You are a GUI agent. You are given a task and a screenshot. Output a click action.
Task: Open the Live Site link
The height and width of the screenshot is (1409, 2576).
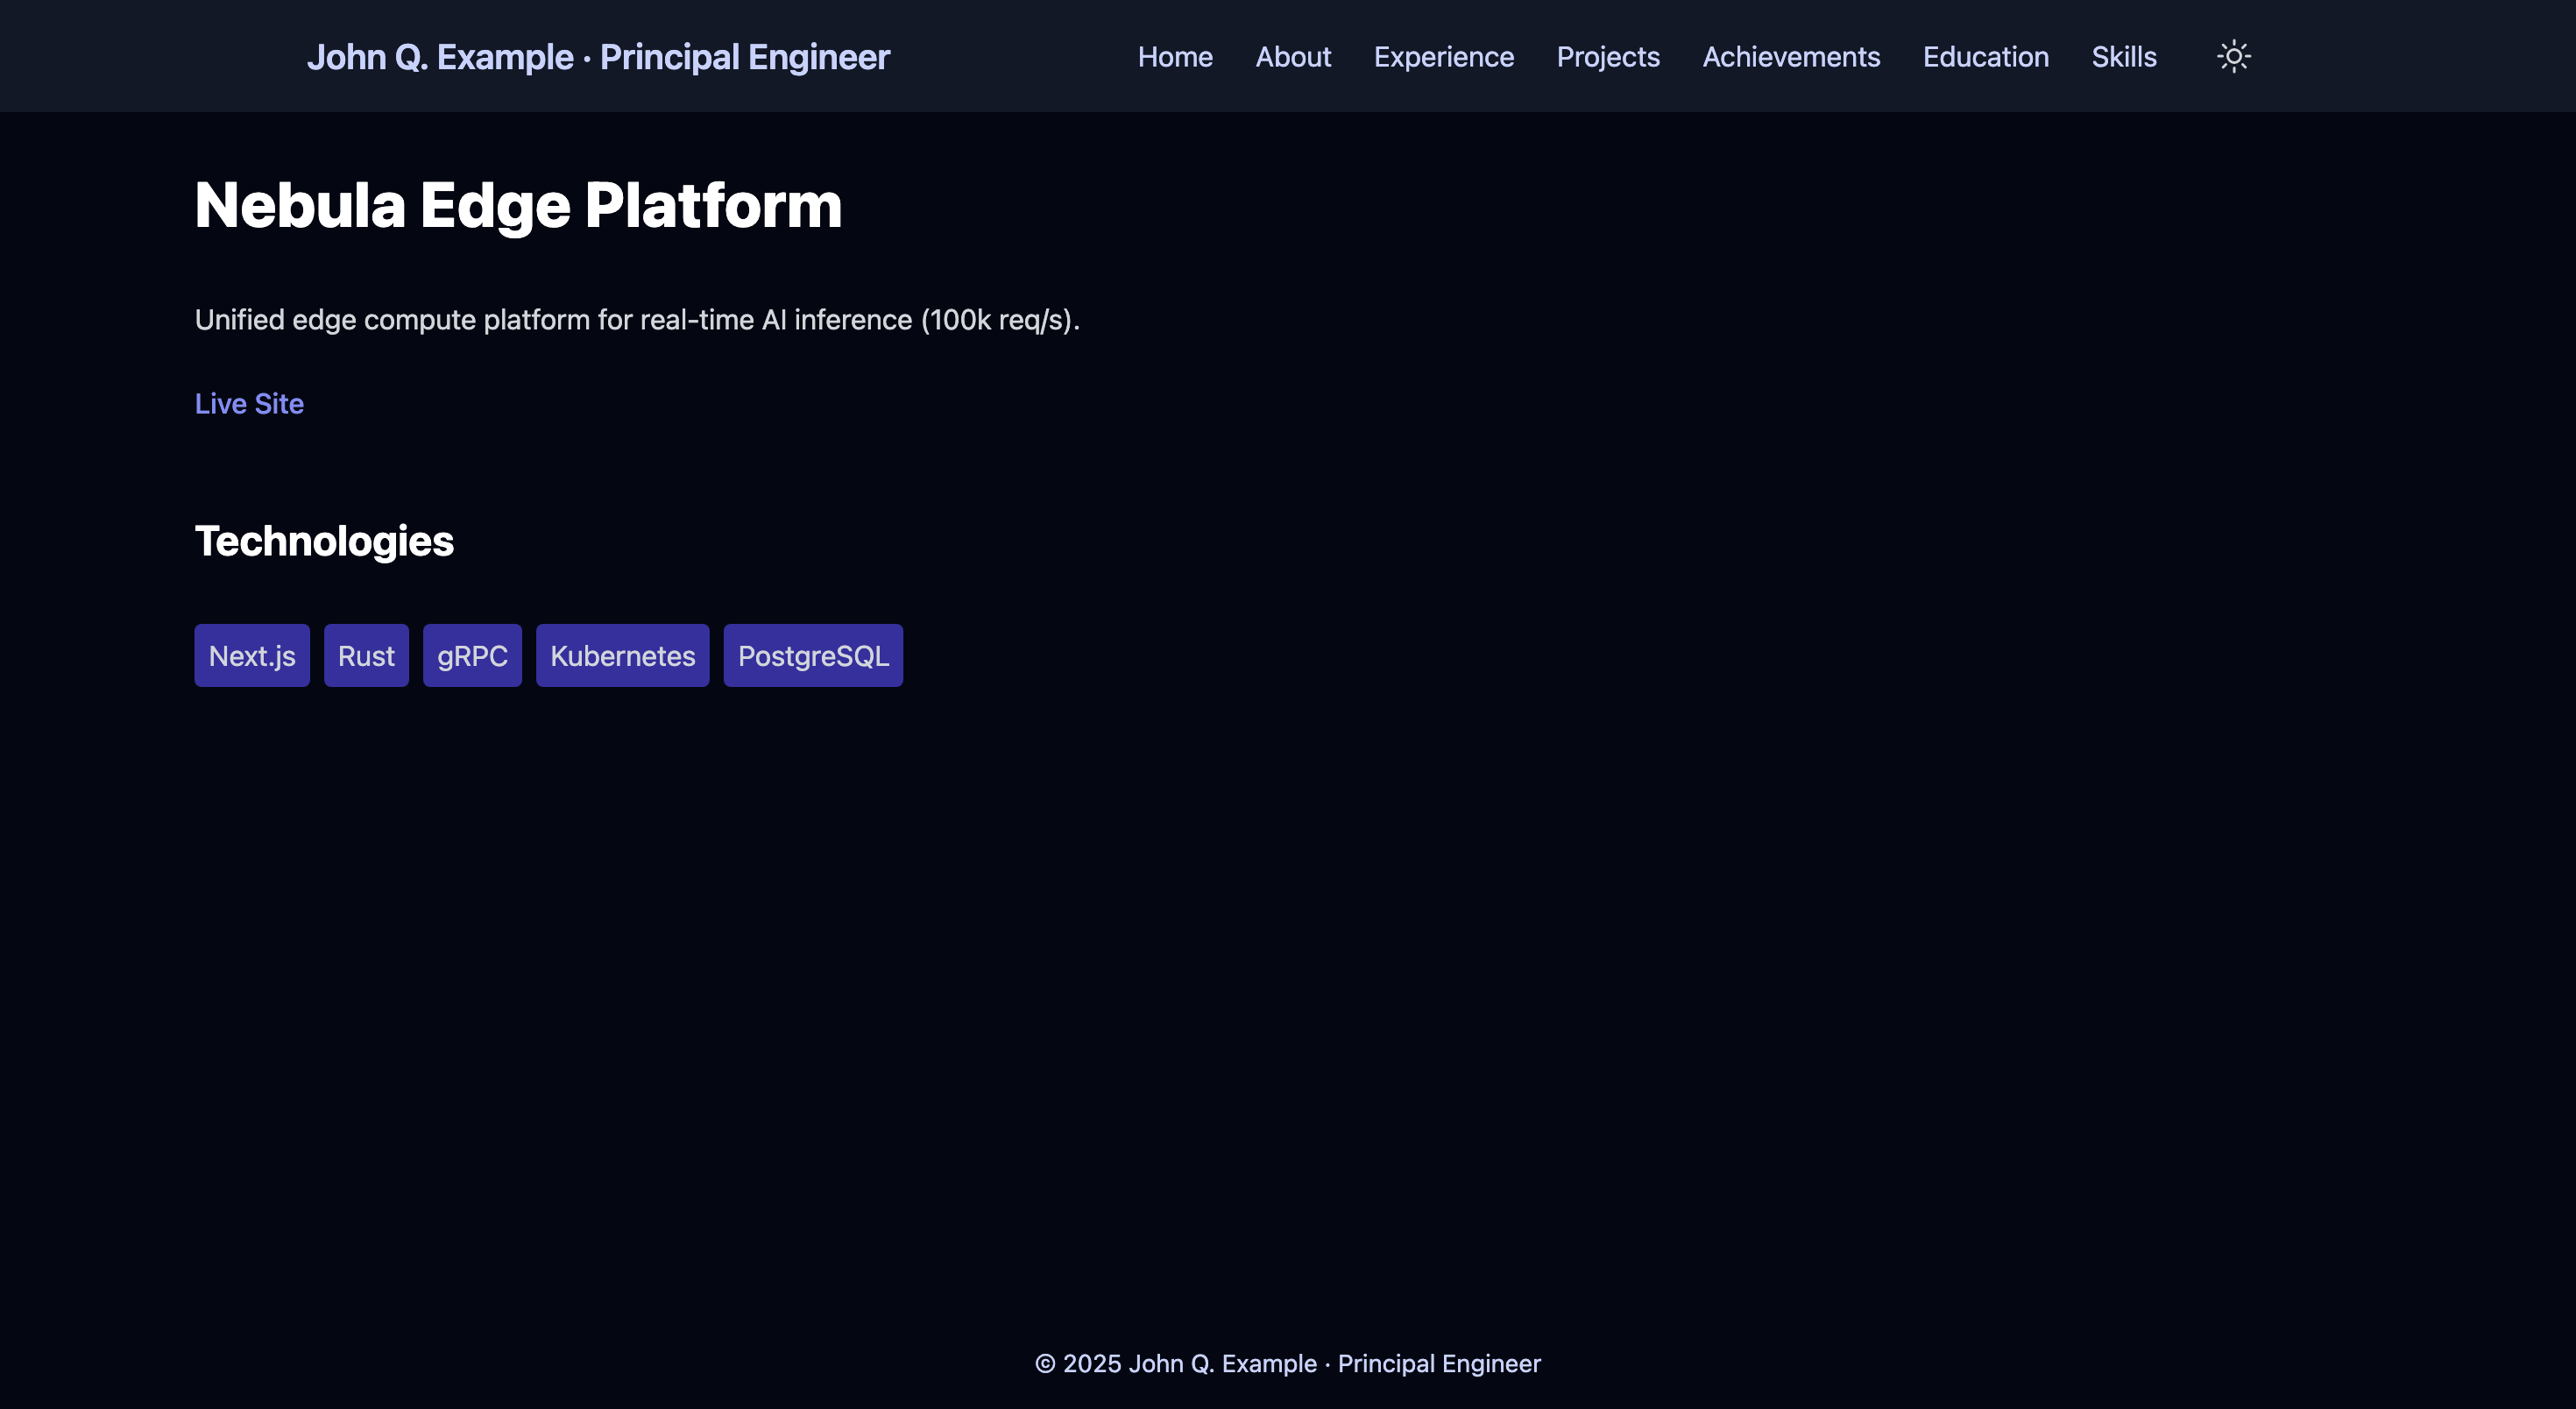click(x=249, y=403)
